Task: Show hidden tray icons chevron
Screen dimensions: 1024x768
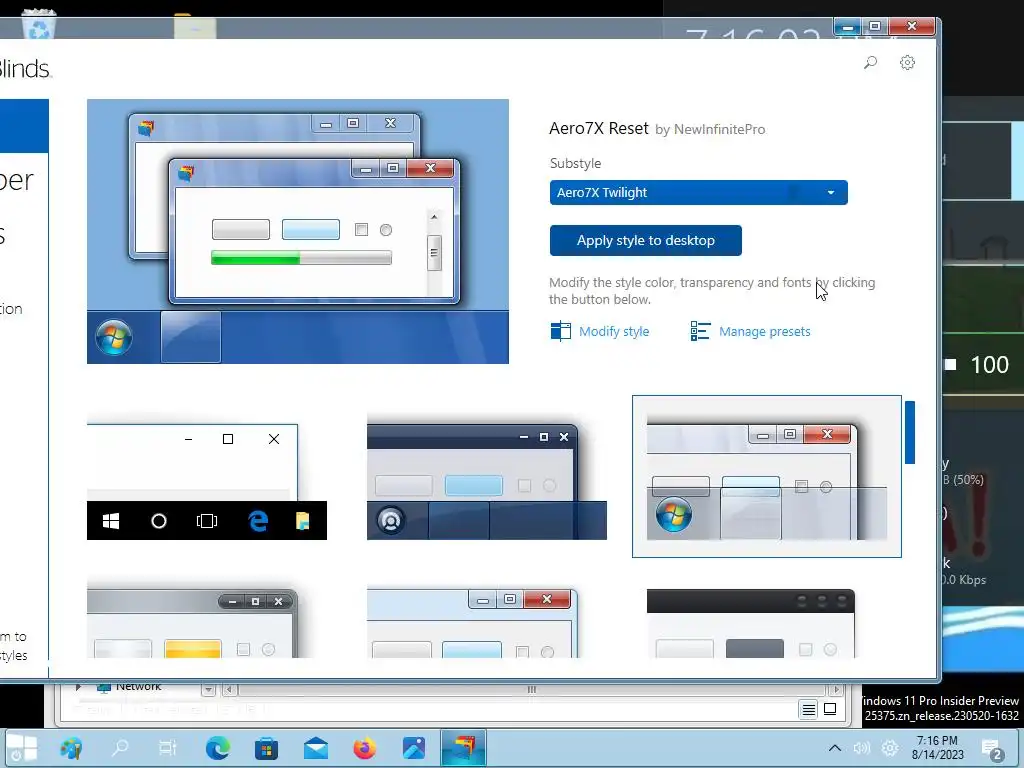Action: (835, 748)
